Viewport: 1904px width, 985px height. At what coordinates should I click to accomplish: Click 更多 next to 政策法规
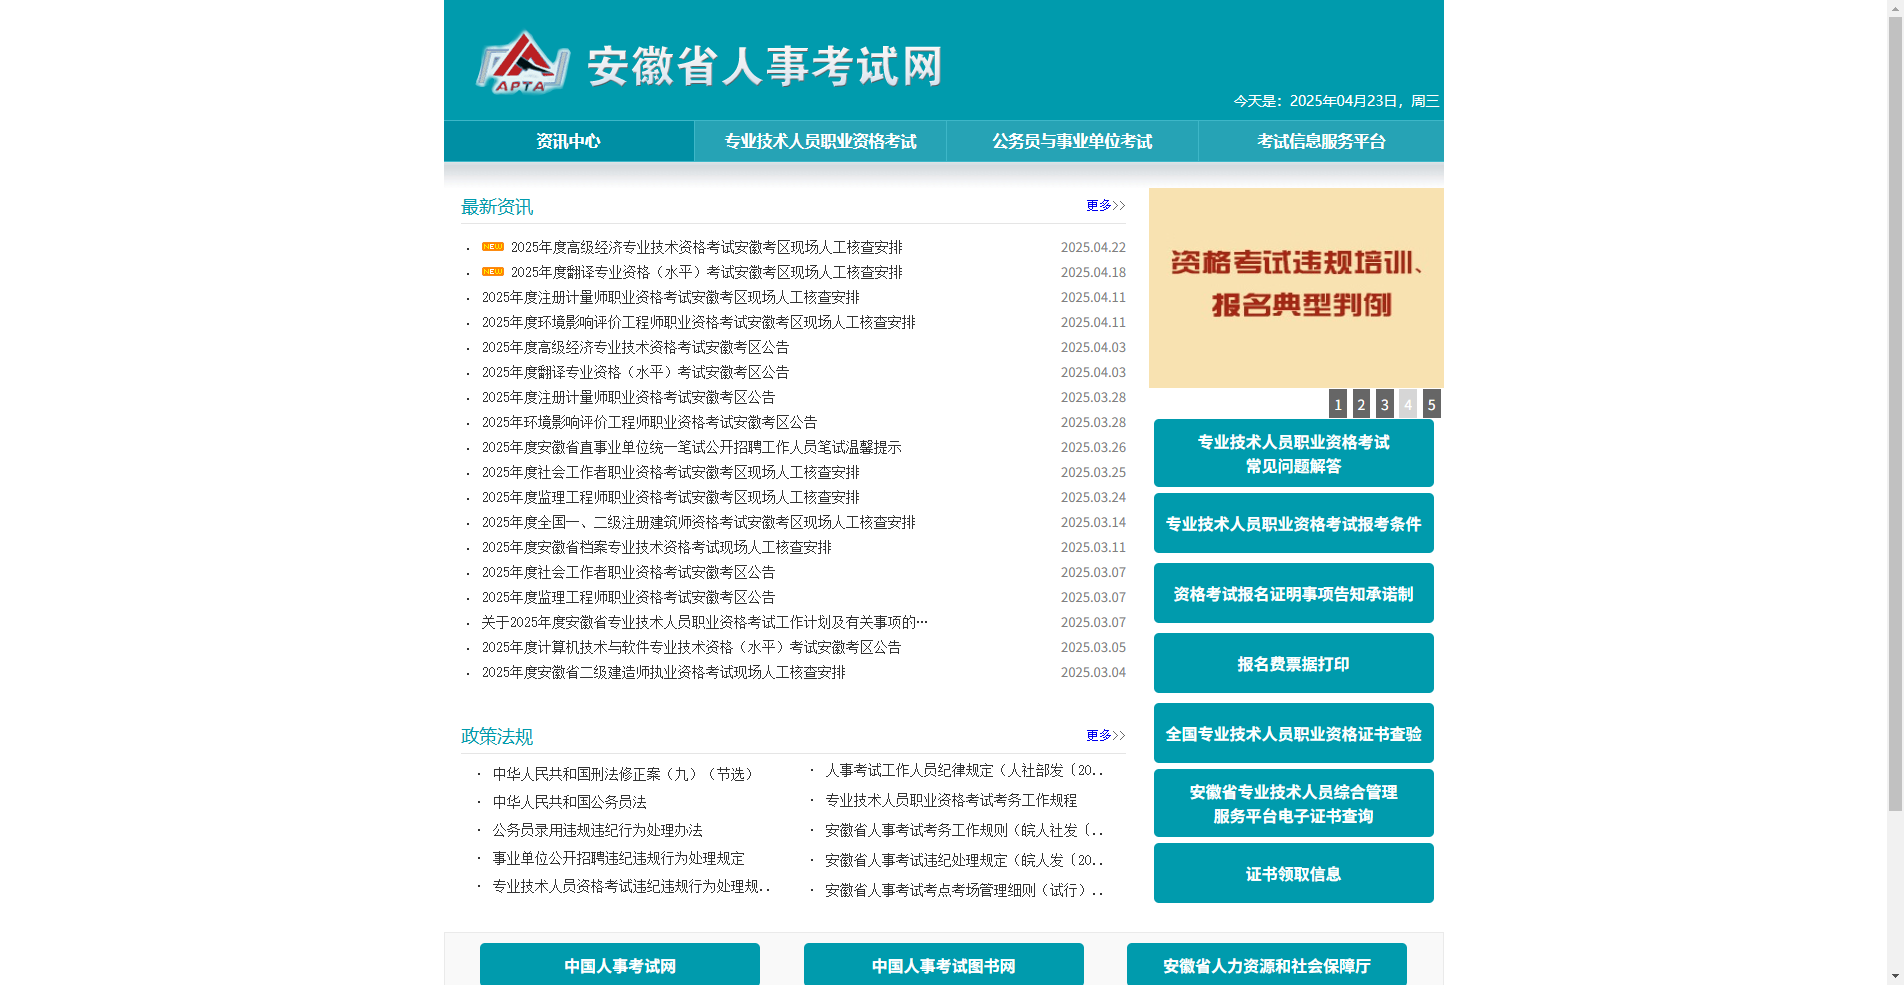pyautogui.click(x=1097, y=735)
